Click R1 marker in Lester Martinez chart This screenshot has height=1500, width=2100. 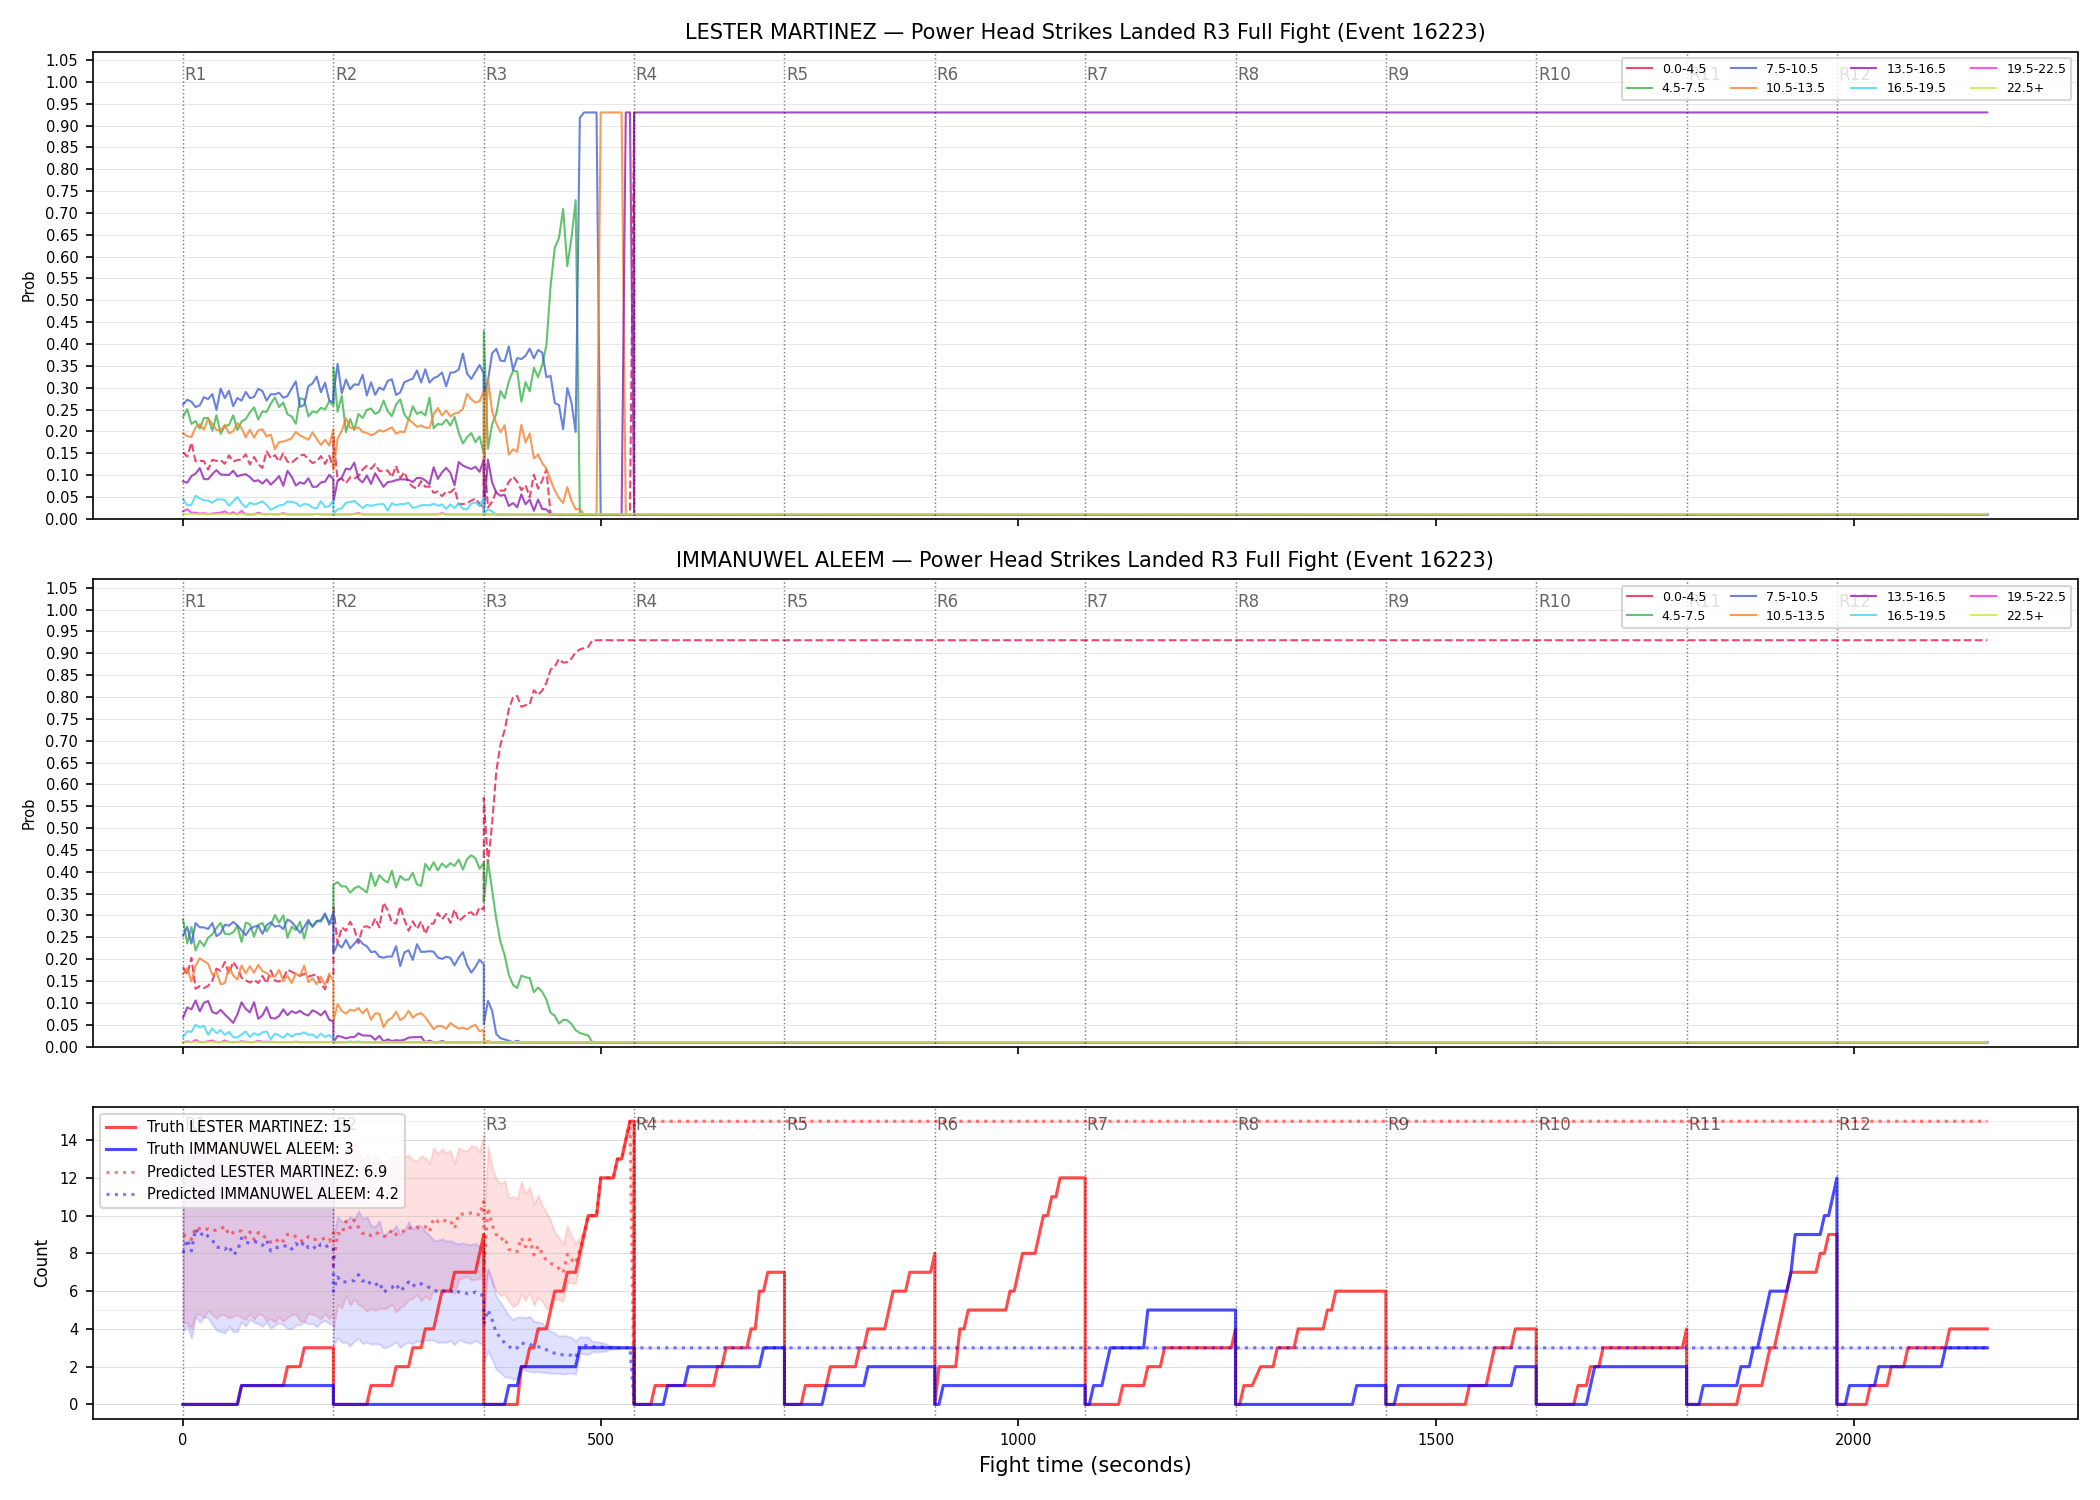[x=195, y=74]
